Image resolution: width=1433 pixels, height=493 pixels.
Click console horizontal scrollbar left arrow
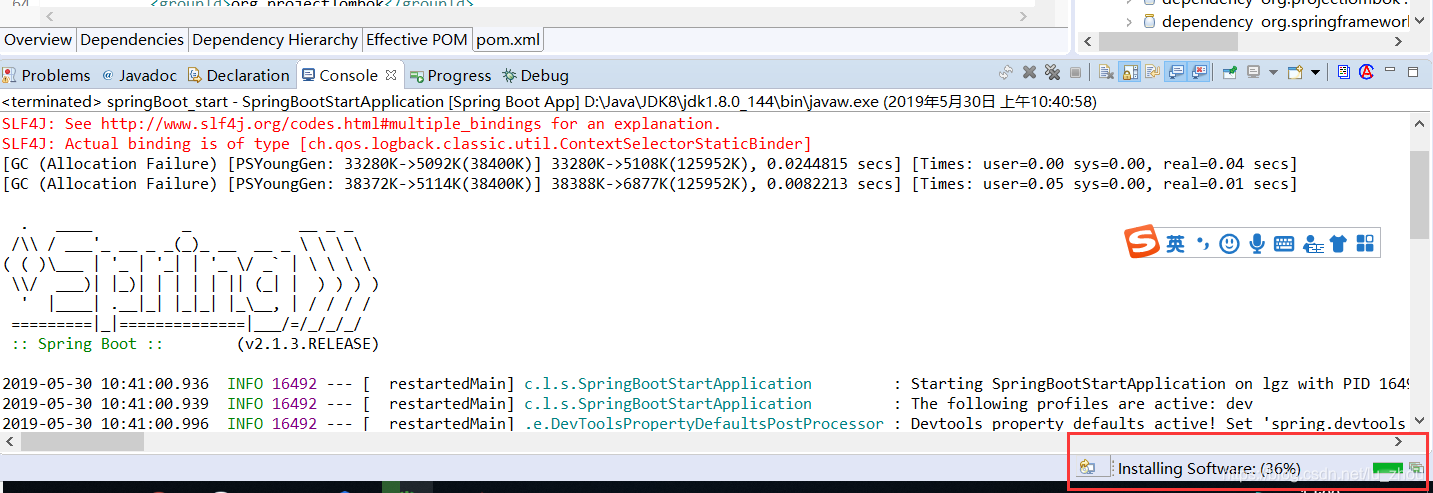point(9,441)
